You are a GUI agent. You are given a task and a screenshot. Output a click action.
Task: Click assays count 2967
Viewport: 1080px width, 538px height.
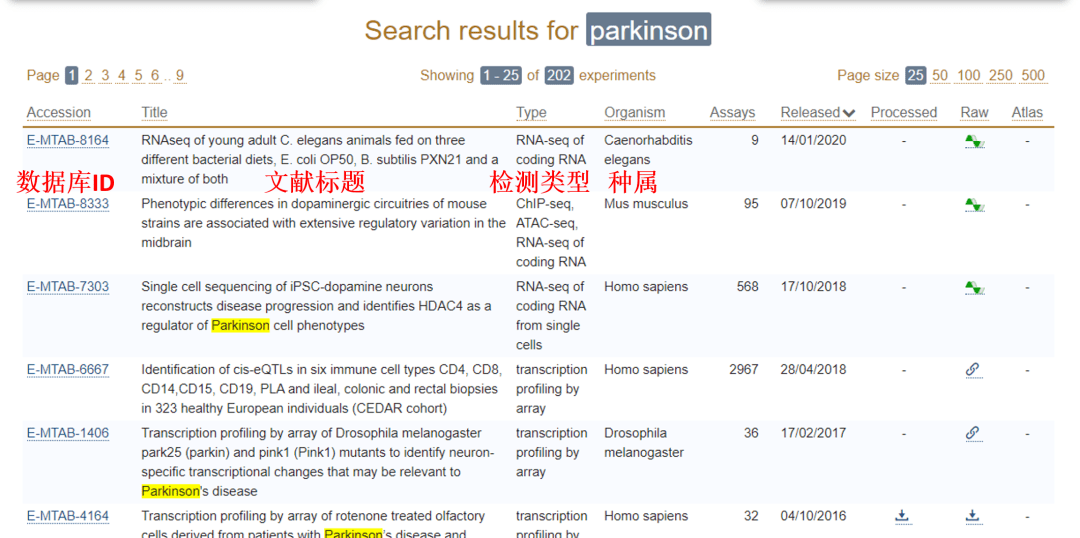pyautogui.click(x=744, y=370)
